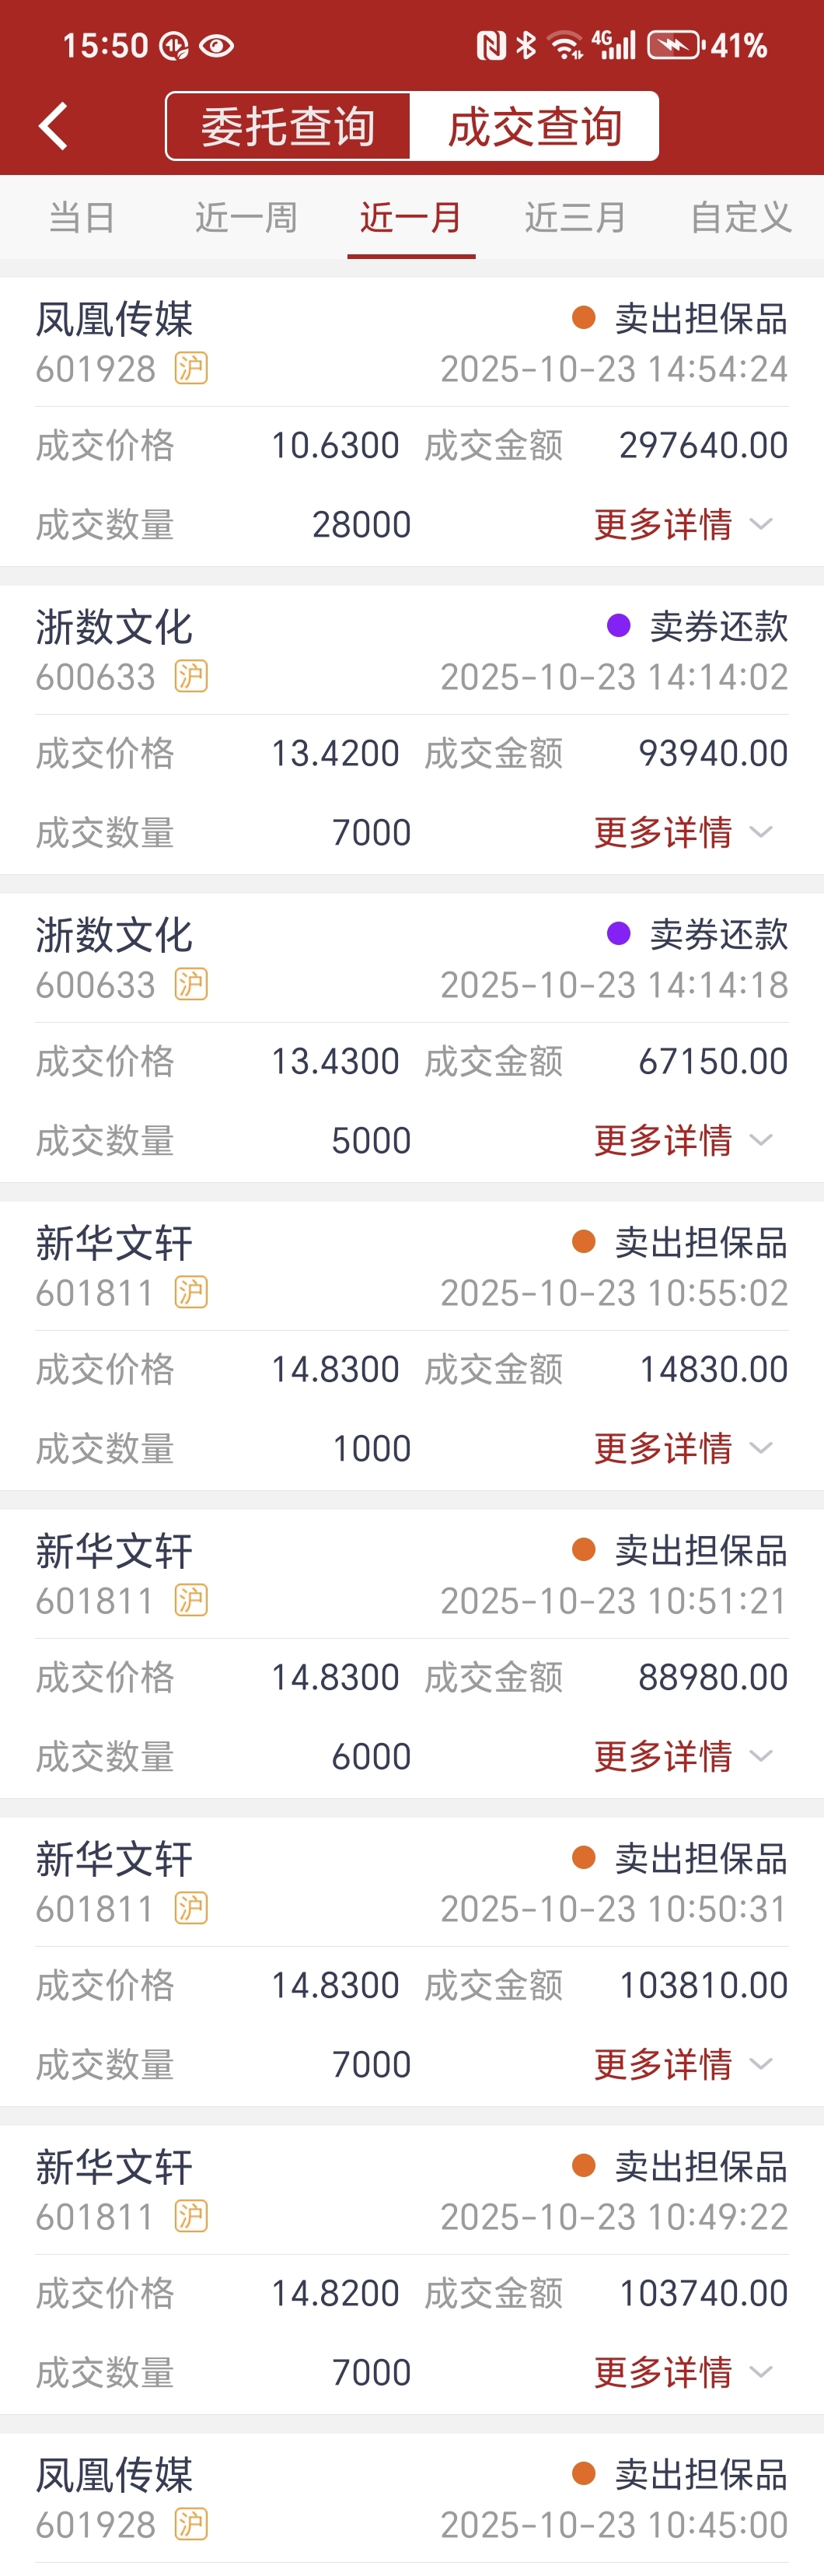Tap the NFC icon in the status bar
This screenshot has height=2576, width=824.
pos(491,45)
